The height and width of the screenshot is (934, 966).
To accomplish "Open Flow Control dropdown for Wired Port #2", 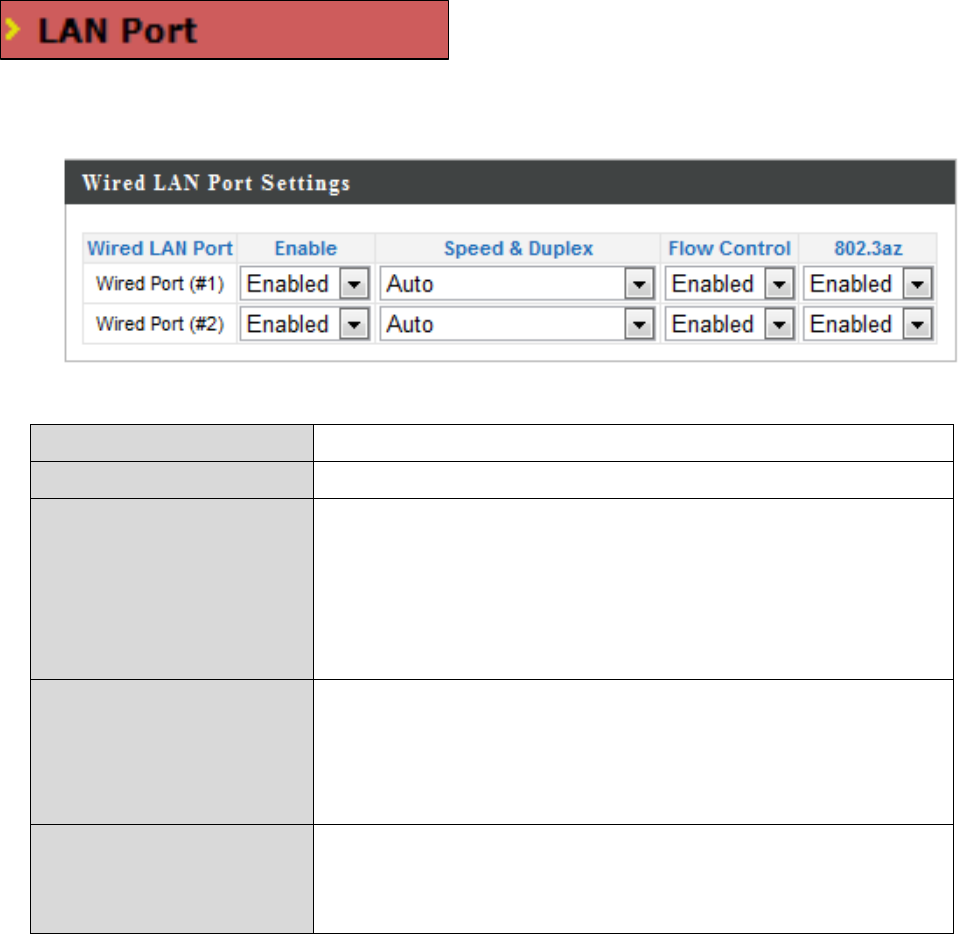I will tap(779, 324).
